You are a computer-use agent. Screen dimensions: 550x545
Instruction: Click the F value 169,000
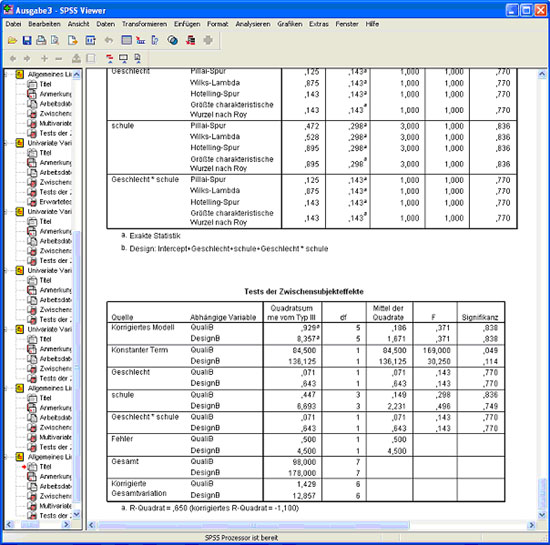436,350
